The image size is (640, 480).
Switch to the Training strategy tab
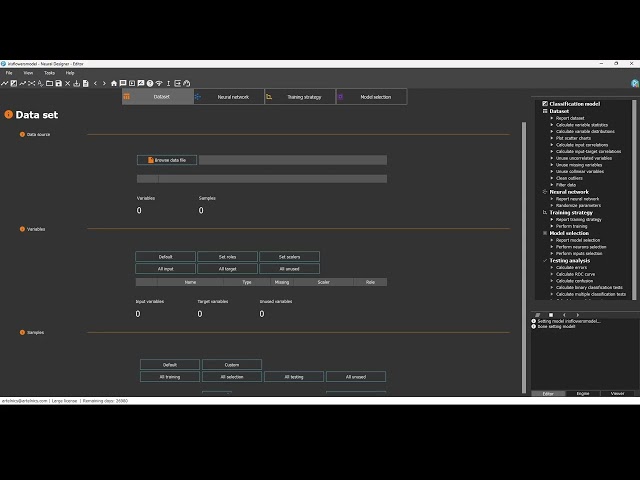(300, 97)
